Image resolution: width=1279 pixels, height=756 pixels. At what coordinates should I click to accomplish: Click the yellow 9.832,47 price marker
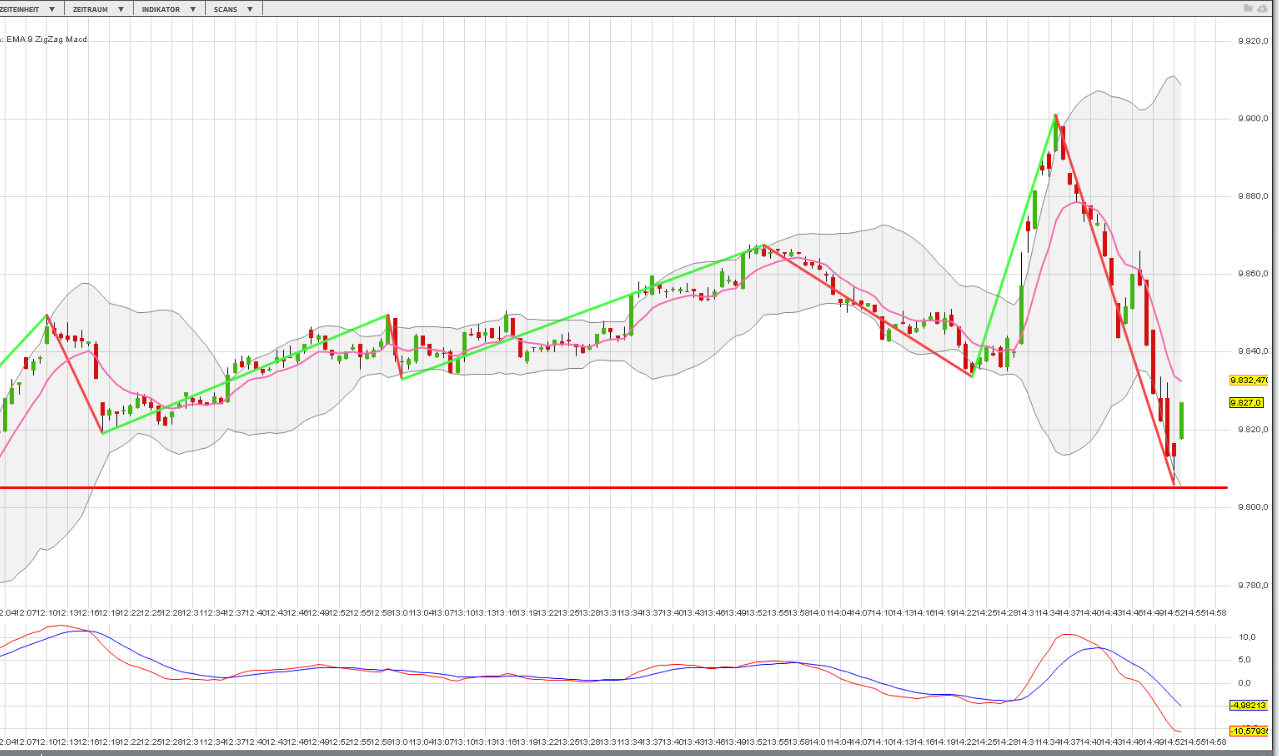1248,381
